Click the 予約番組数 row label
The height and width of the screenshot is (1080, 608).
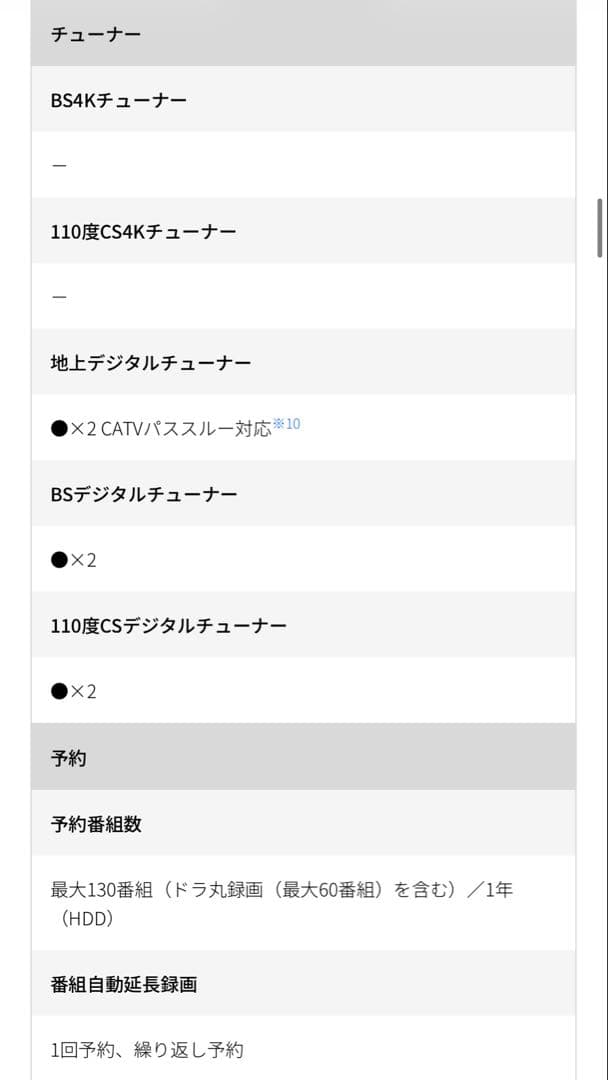click(x=96, y=824)
